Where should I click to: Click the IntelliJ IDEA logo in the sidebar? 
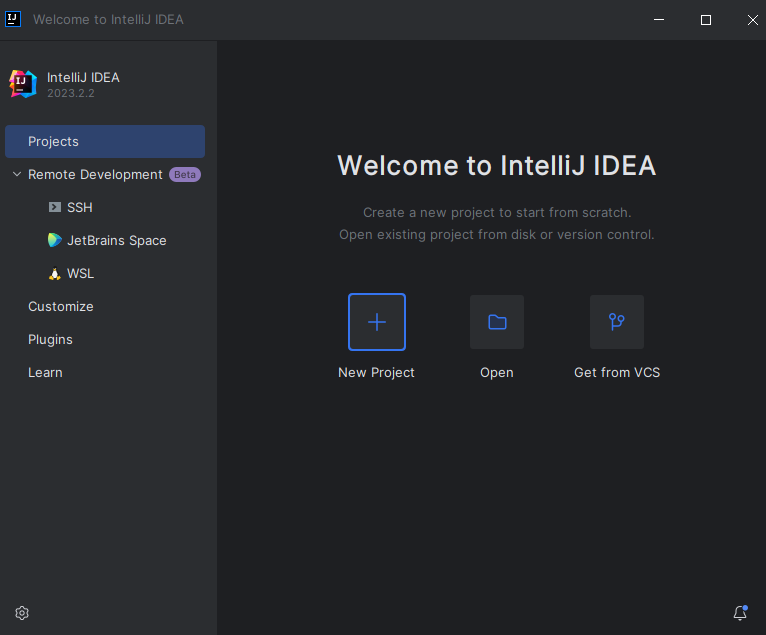[23, 84]
